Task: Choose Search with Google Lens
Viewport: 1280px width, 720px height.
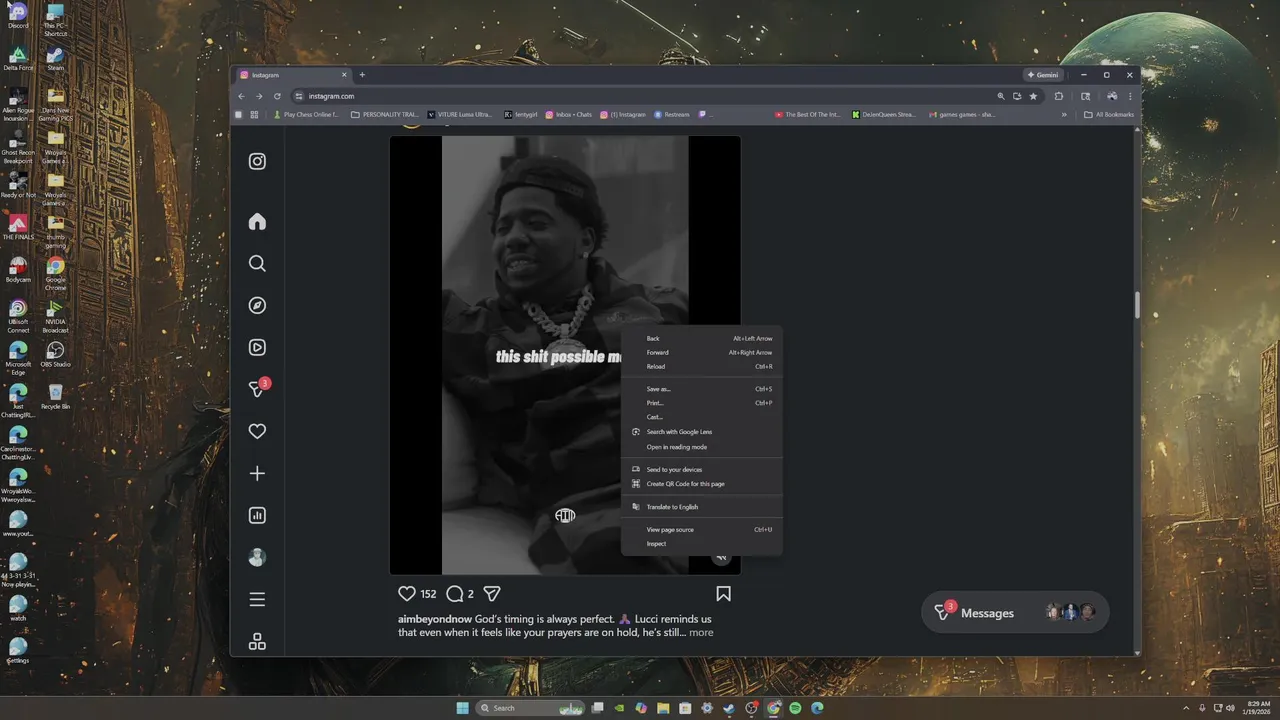Action: click(x=701, y=431)
